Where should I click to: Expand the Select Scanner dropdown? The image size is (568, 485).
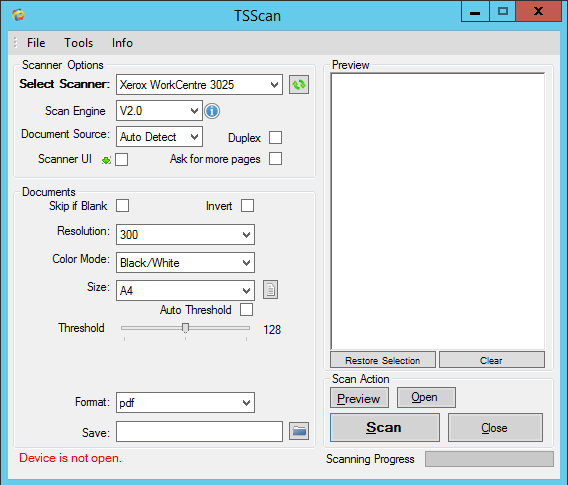[199, 85]
